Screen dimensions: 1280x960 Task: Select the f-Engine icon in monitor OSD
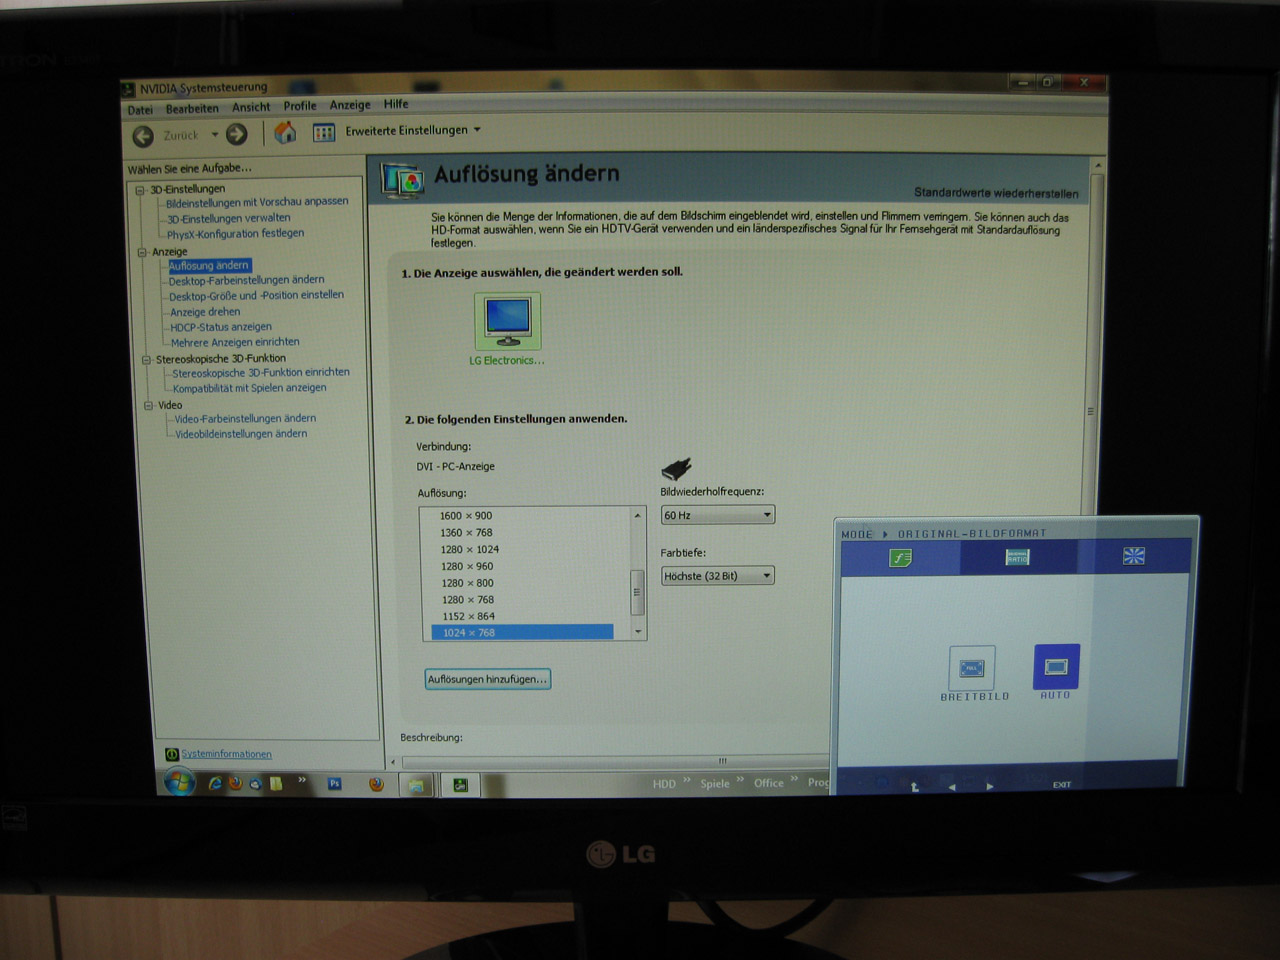click(x=900, y=558)
